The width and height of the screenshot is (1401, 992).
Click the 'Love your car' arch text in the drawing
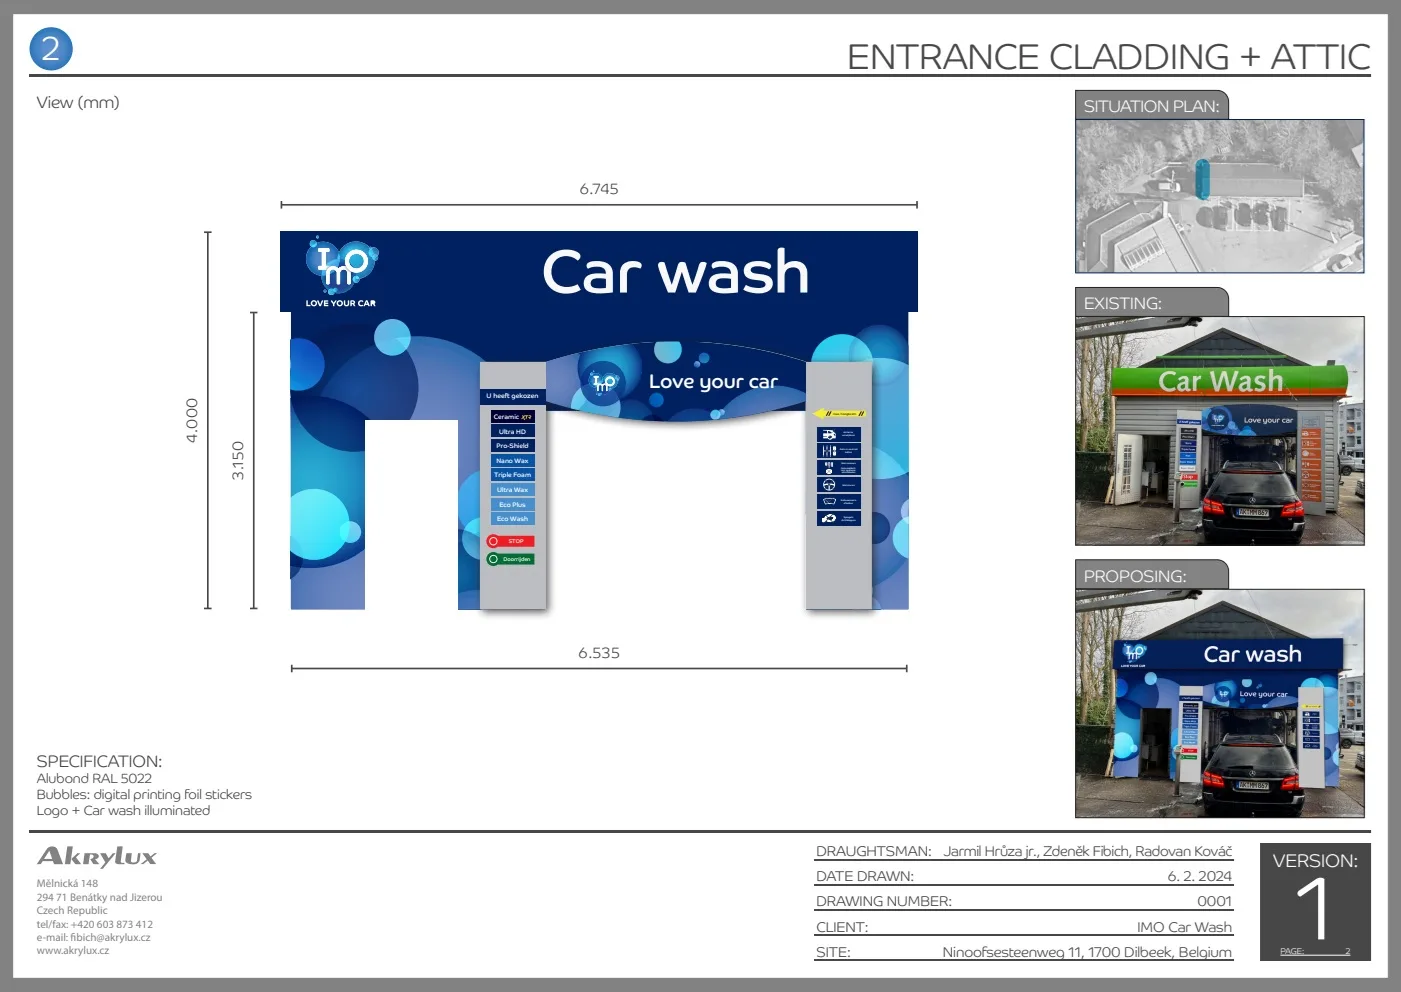tap(713, 382)
